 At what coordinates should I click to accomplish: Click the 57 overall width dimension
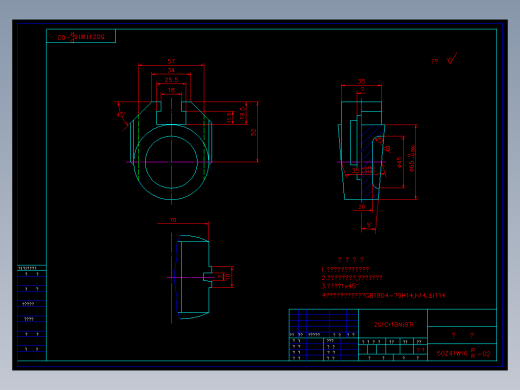click(171, 61)
